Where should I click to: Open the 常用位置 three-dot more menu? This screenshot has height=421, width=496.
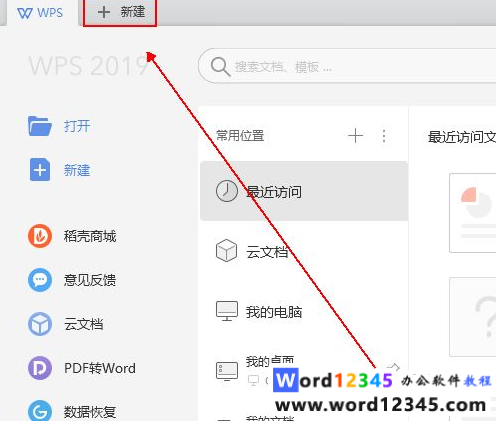pos(384,136)
